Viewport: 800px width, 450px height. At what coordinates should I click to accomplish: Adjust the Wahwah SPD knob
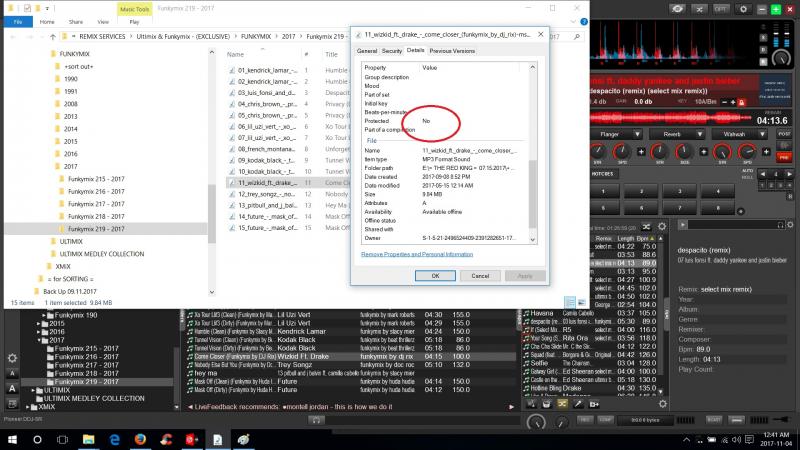(746, 152)
